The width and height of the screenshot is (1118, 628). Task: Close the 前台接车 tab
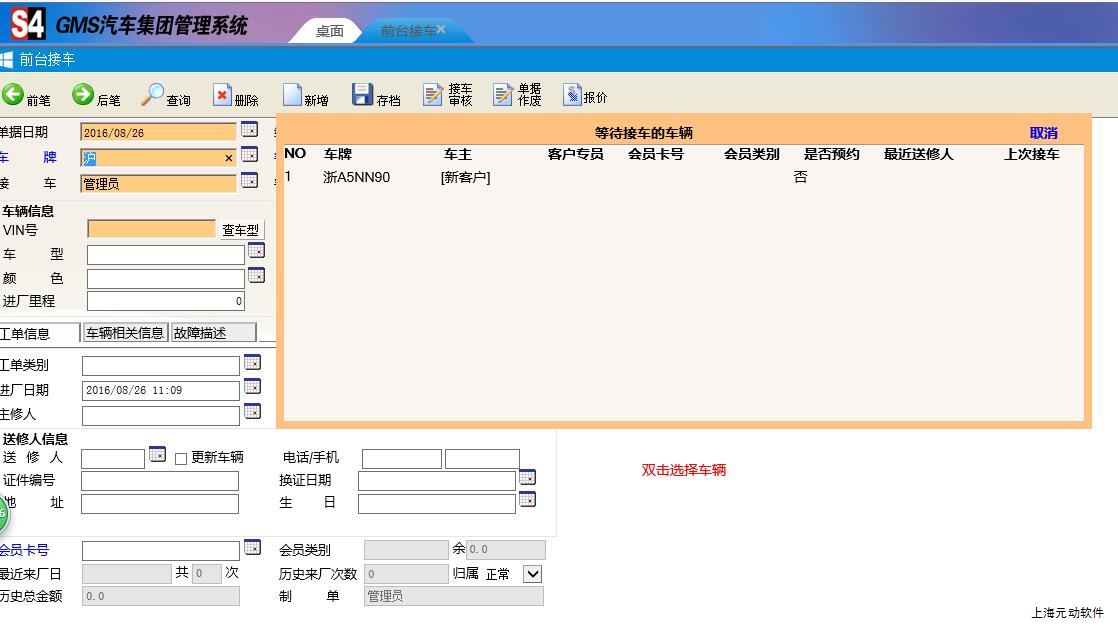(x=441, y=29)
